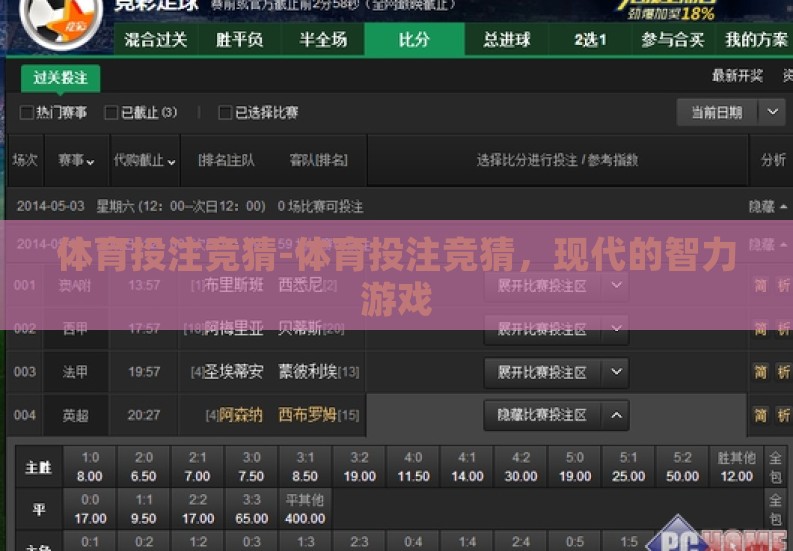
Task: Open 简 icon for match 003
Action: click(761, 372)
